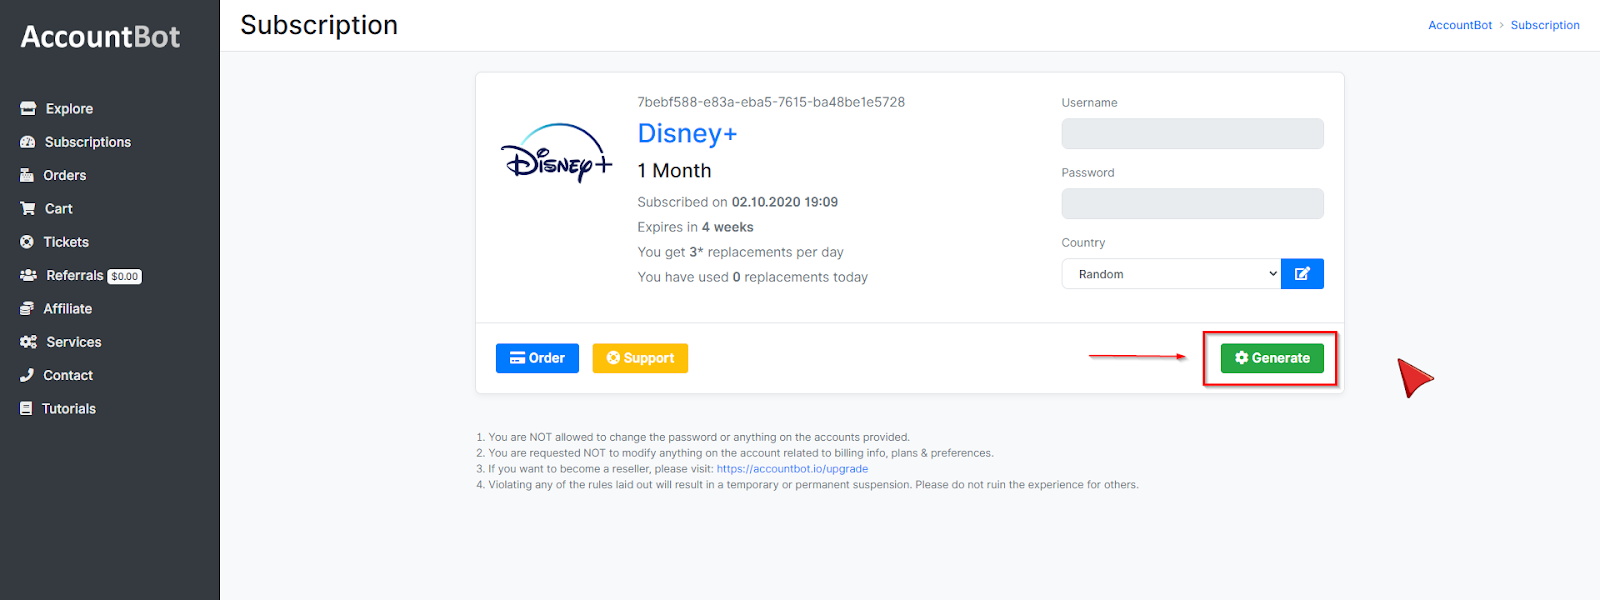1600x600 pixels.
Task: Click the Orders box icon
Action: point(27,175)
